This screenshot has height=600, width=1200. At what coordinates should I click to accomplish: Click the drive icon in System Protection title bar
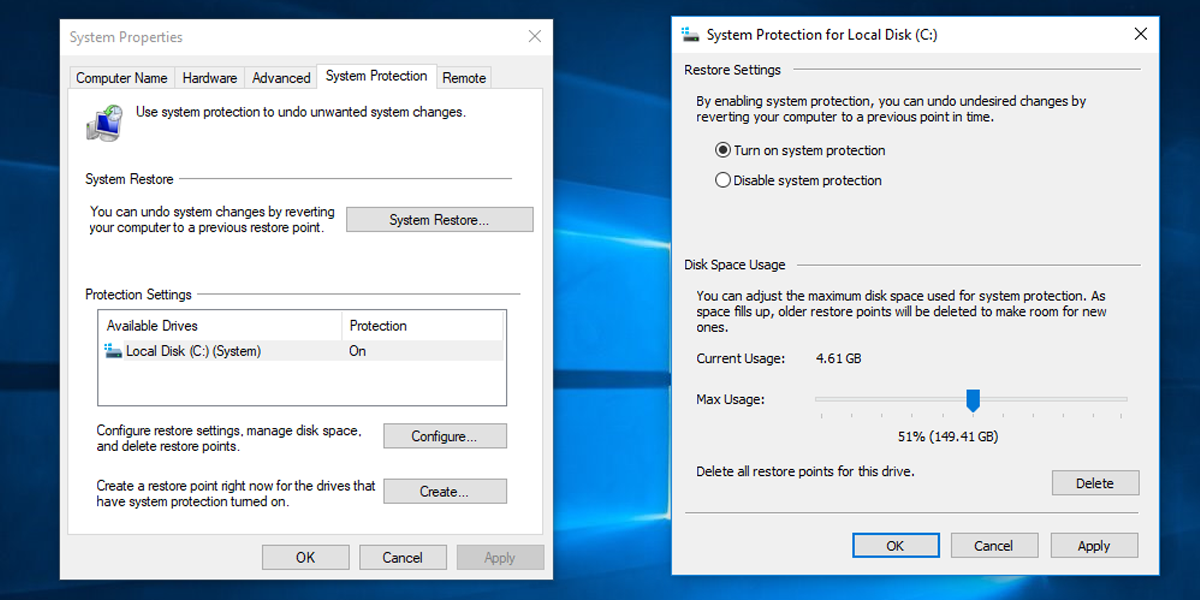689,33
